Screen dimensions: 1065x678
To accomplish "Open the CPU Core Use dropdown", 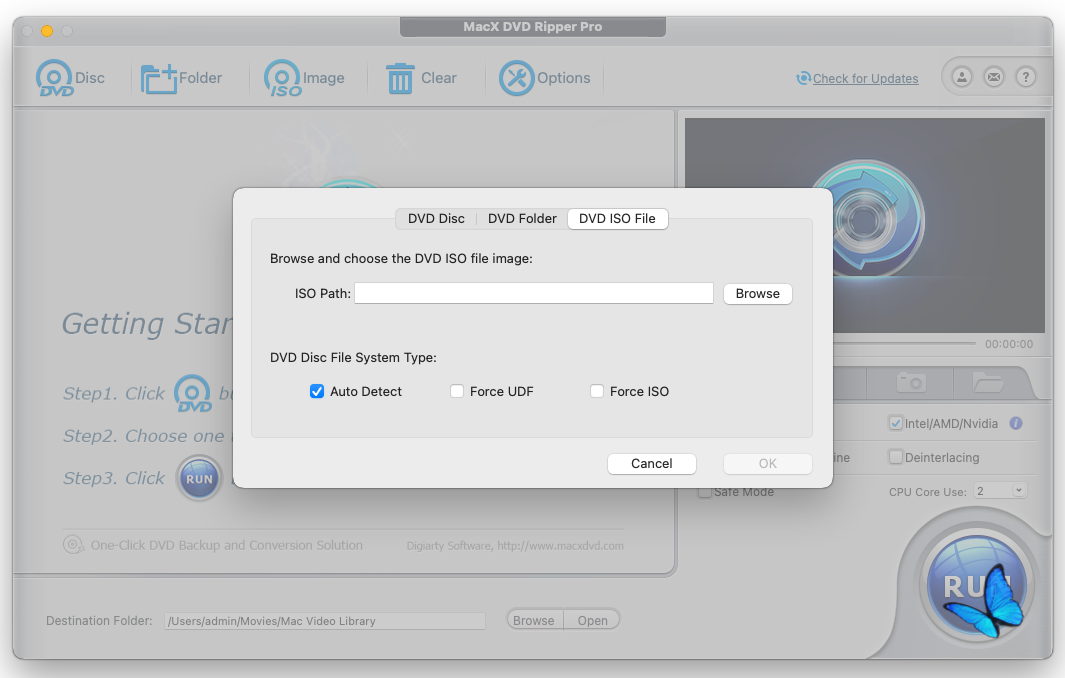I will [1000, 490].
